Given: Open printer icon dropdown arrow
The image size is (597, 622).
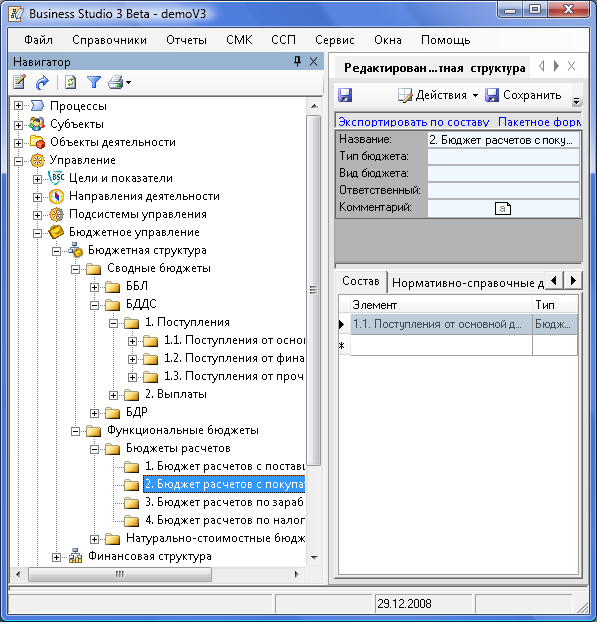Looking at the screenshot, I should (x=128, y=83).
